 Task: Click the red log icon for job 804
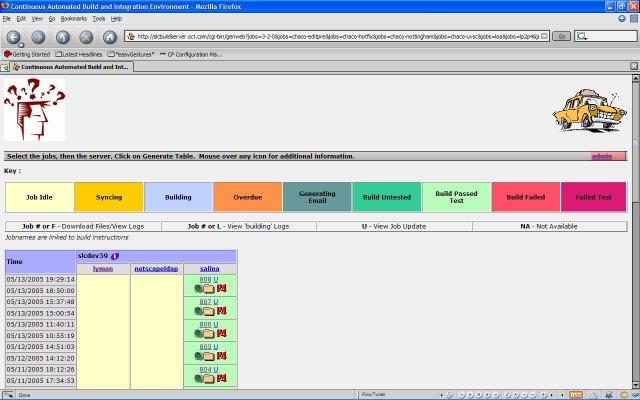coord(222,379)
